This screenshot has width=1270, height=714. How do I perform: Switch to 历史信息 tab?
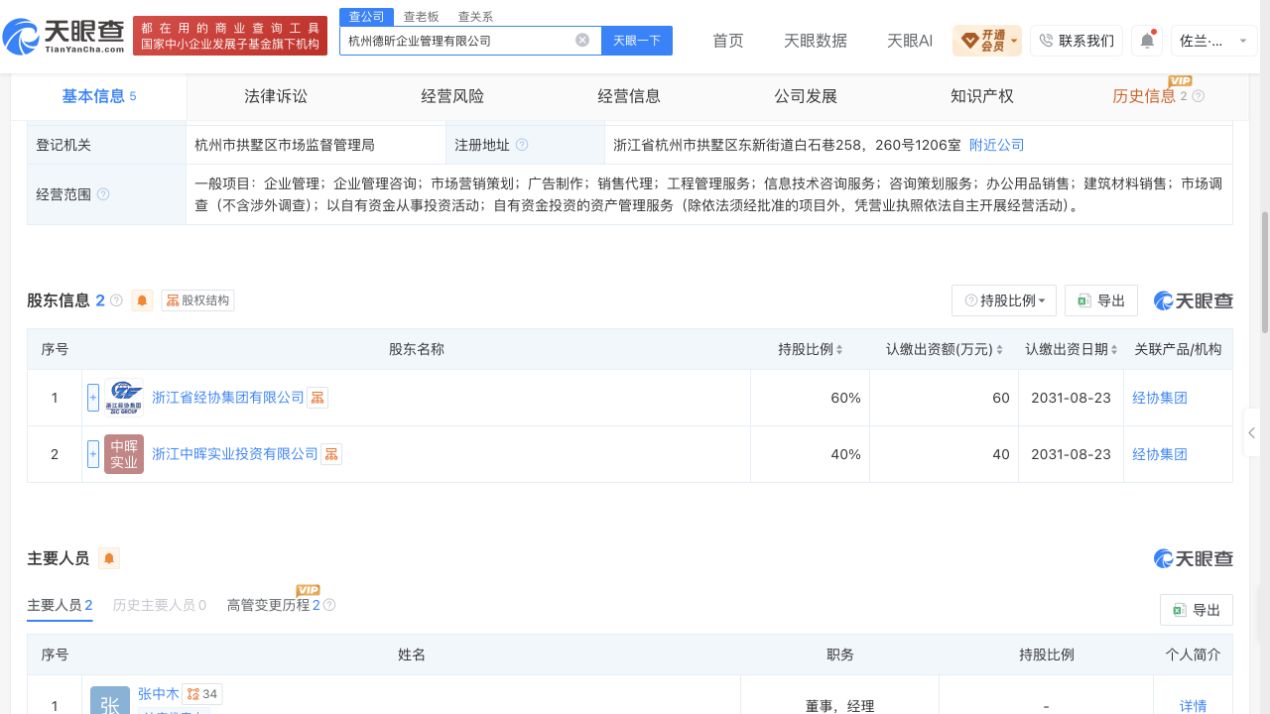[1144, 96]
